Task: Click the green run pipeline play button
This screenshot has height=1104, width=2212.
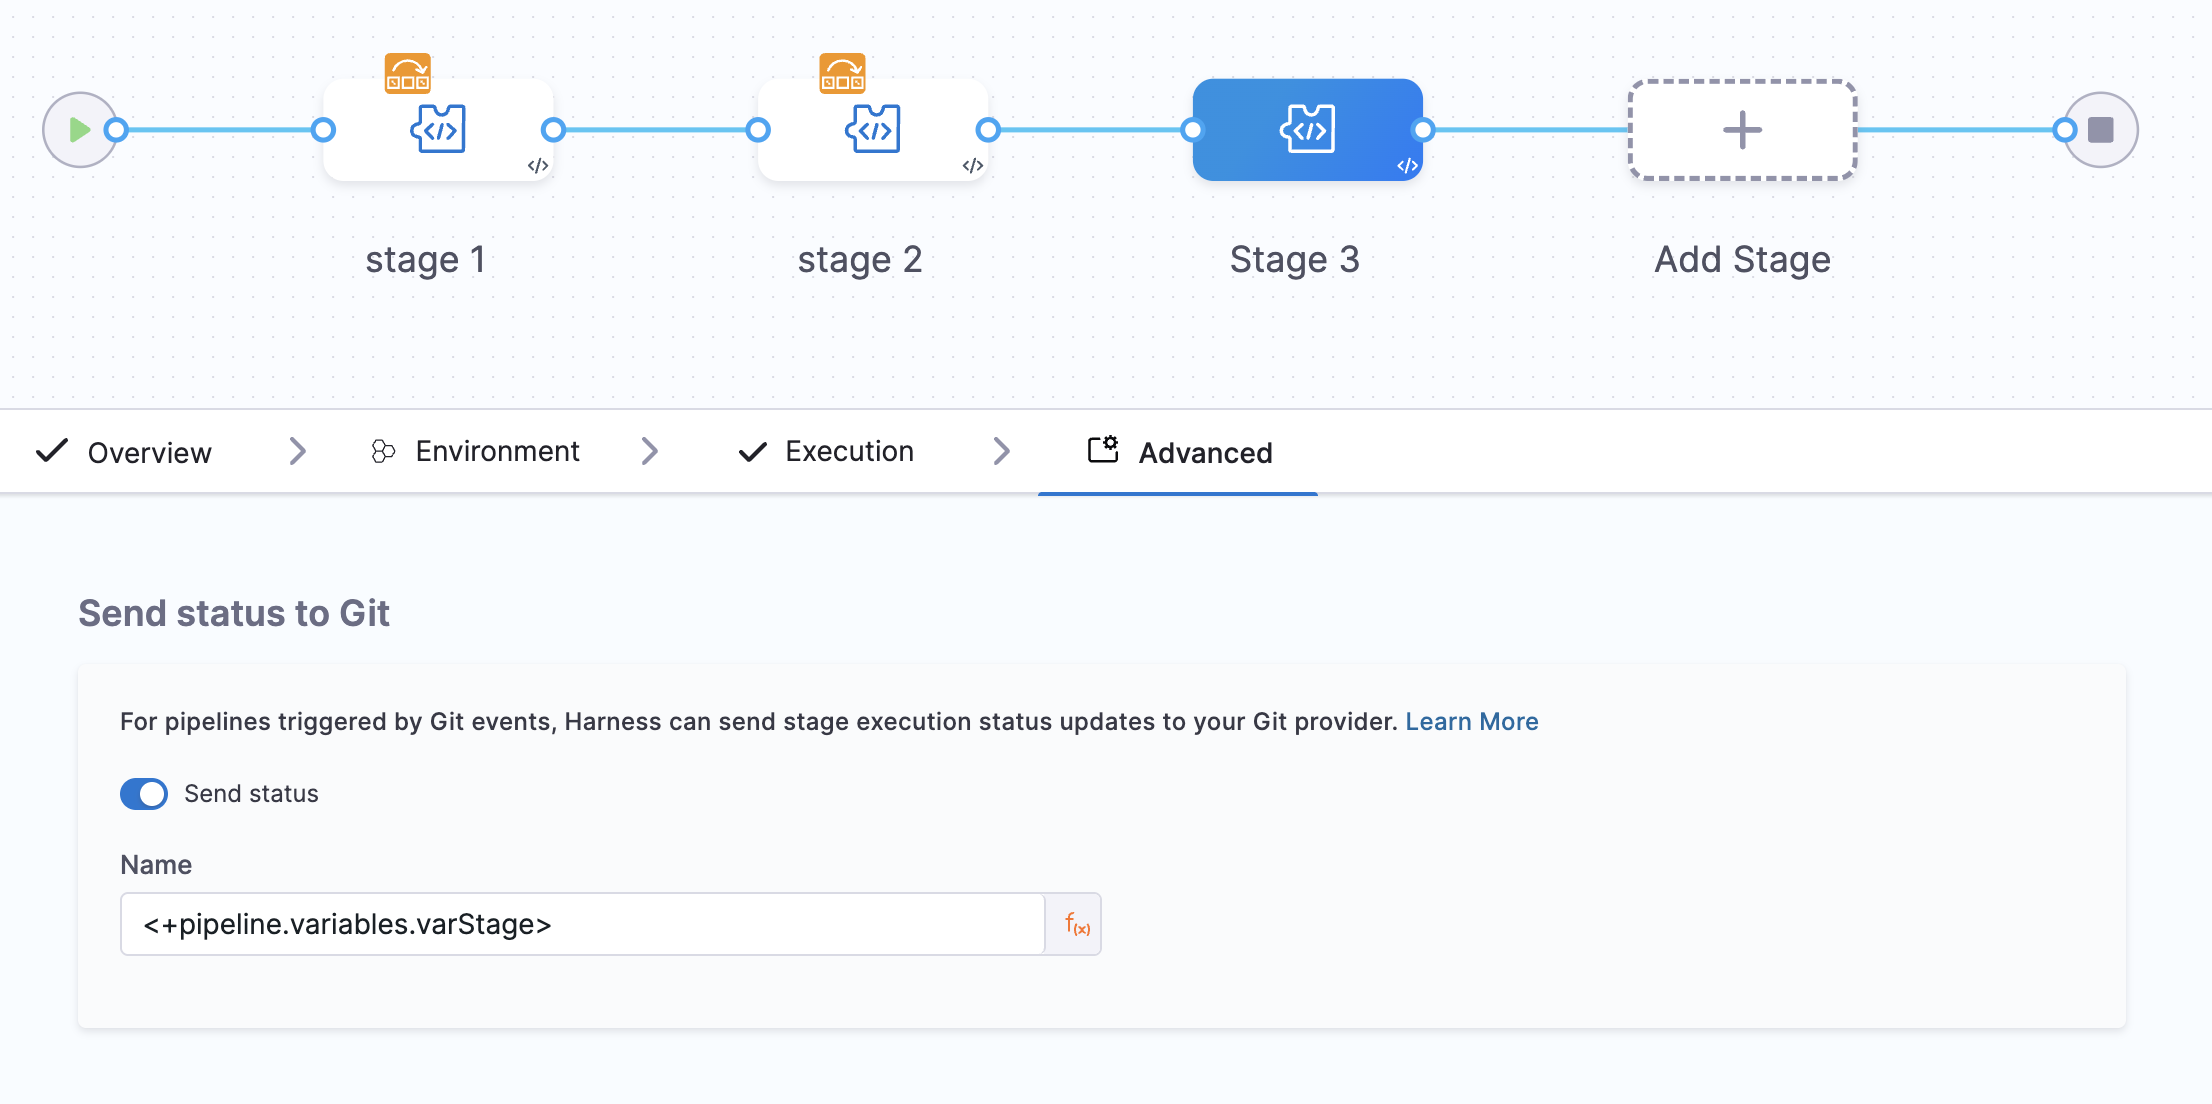Action: (80, 129)
